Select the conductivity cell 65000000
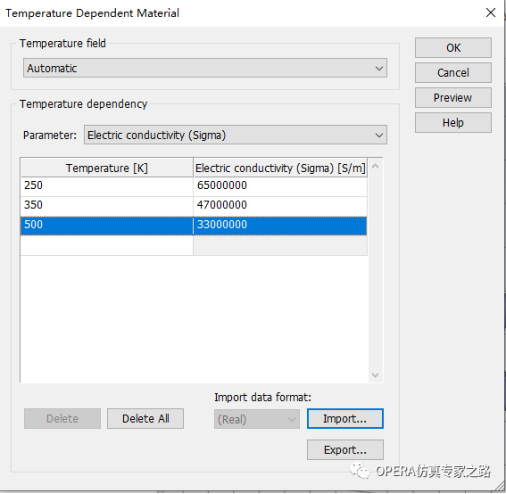 pos(280,185)
